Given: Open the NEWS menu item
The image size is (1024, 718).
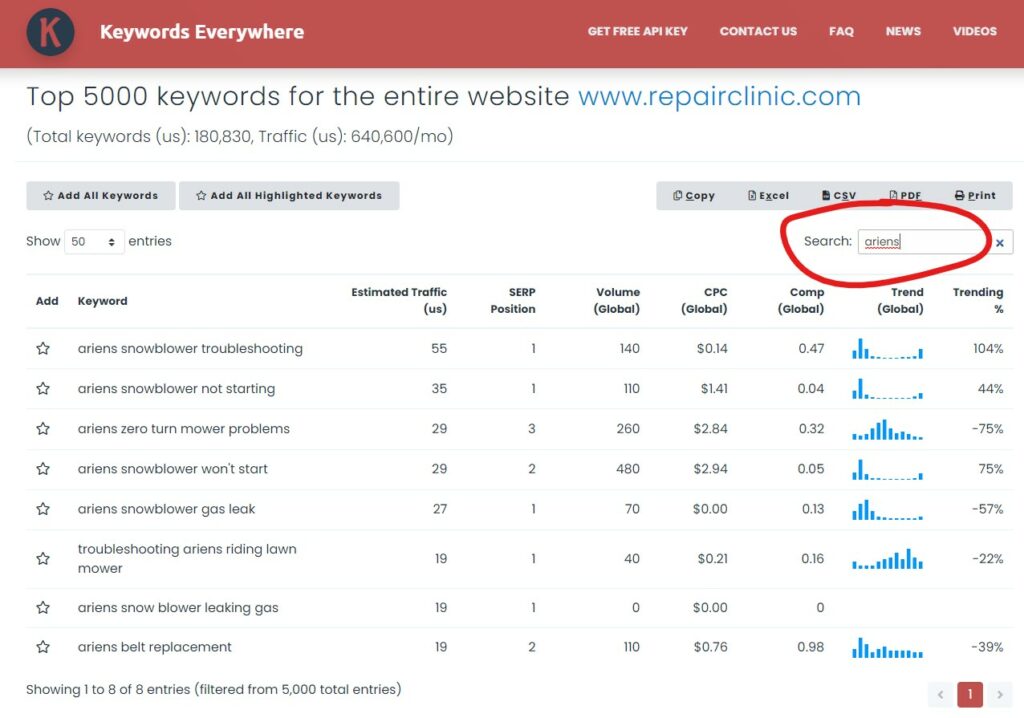Looking at the screenshot, I should click(903, 31).
